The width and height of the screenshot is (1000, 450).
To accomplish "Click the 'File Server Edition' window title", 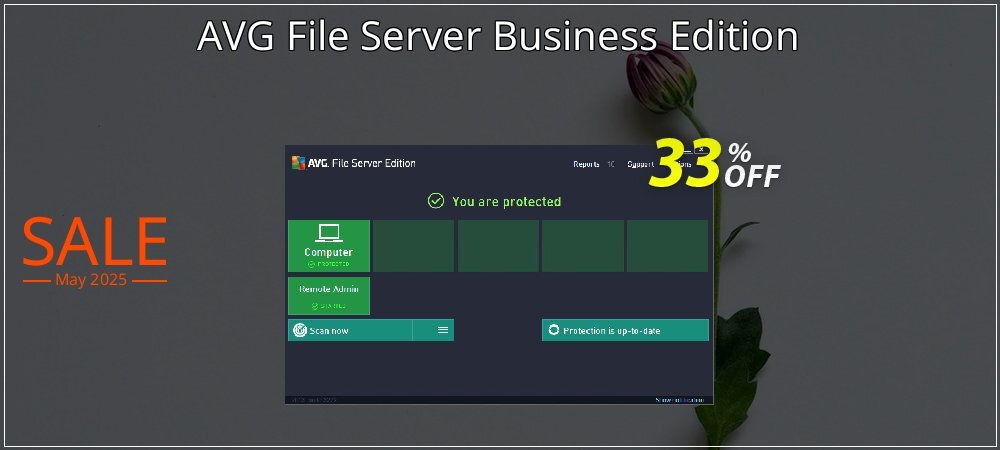I will tap(374, 163).
